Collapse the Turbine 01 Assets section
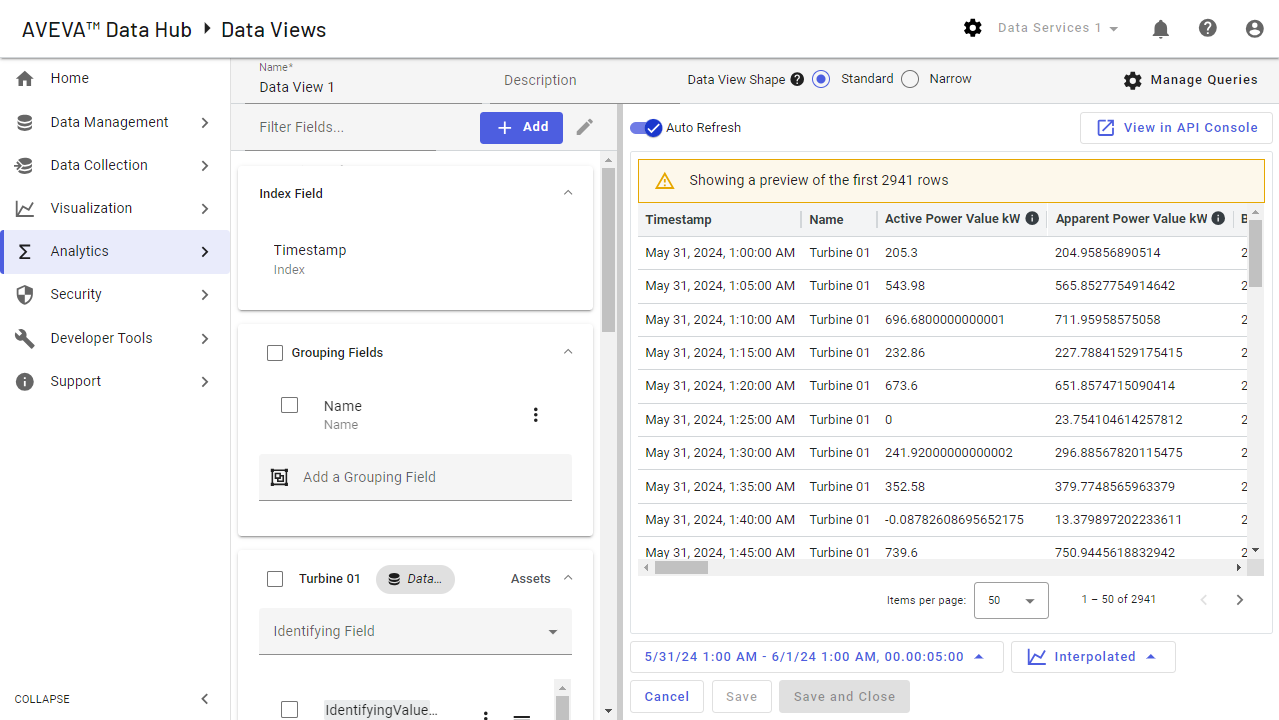Image resolution: width=1279 pixels, height=720 pixels. 568,578
